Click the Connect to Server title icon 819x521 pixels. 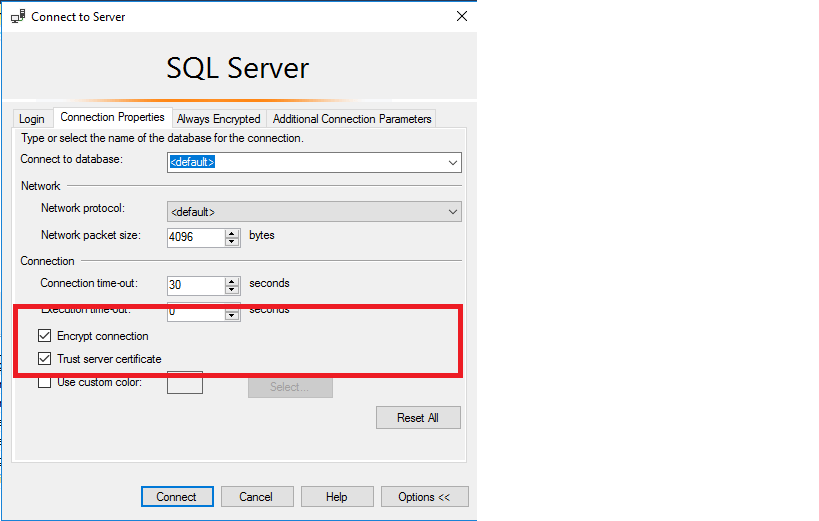[18, 16]
